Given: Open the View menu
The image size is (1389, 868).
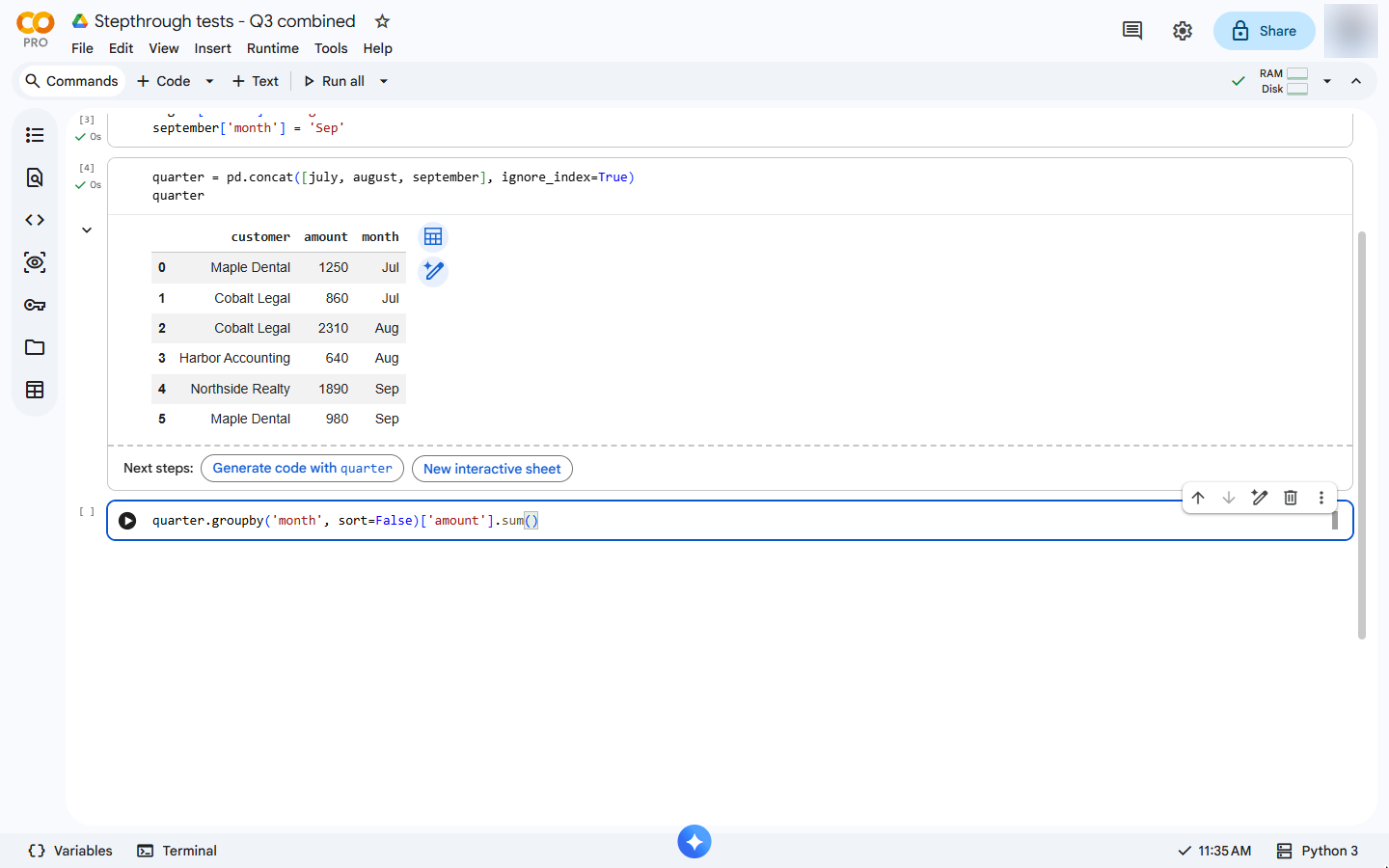Looking at the screenshot, I should click(164, 48).
